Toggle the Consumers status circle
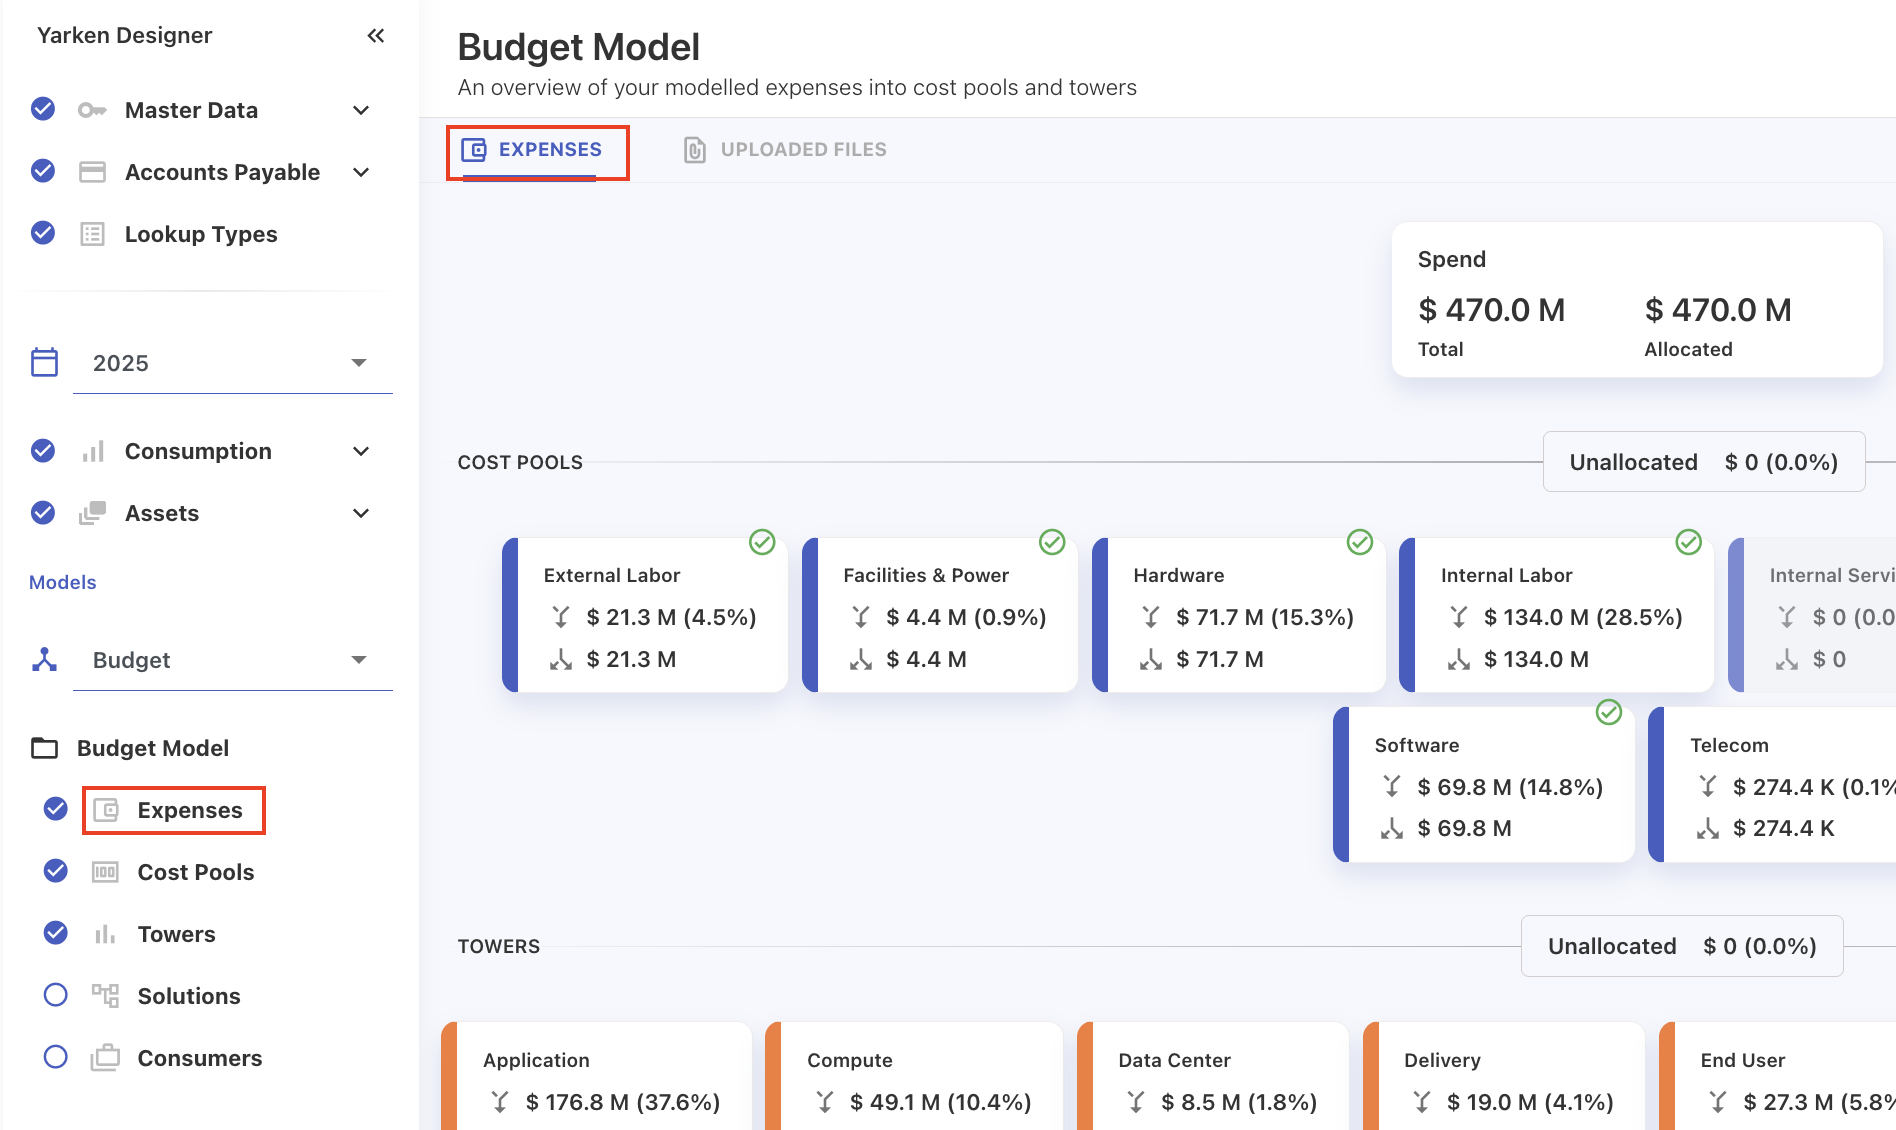 tap(56, 1057)
